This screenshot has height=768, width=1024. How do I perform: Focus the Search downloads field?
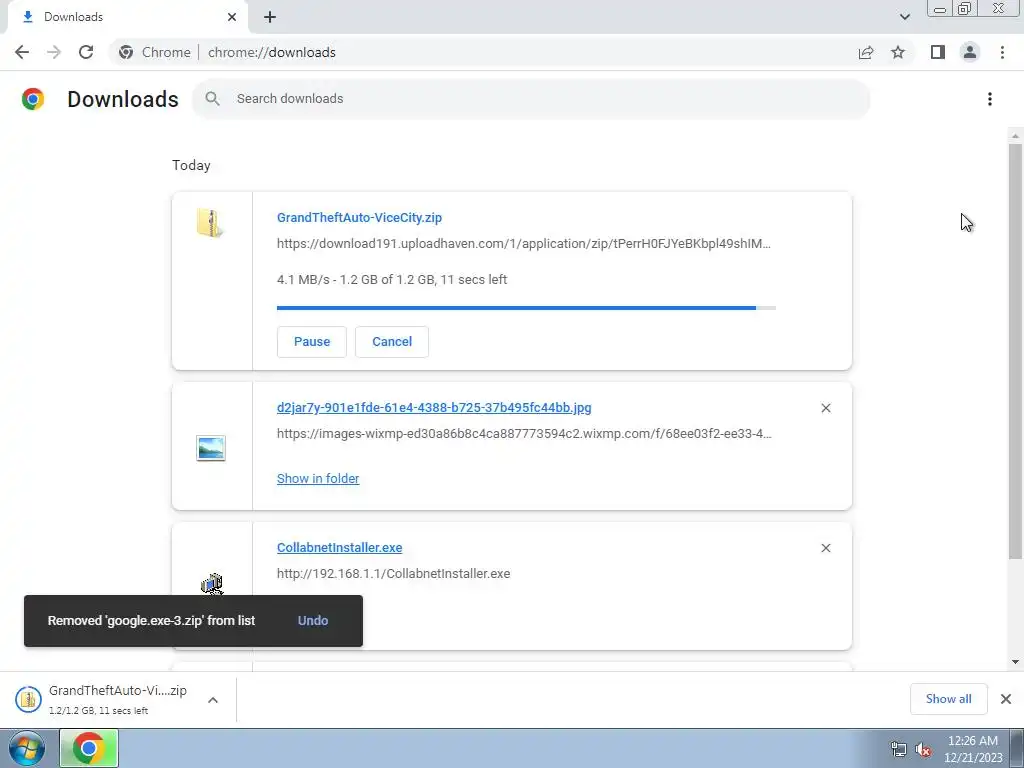pyautogui.click(x=531, y=99)
